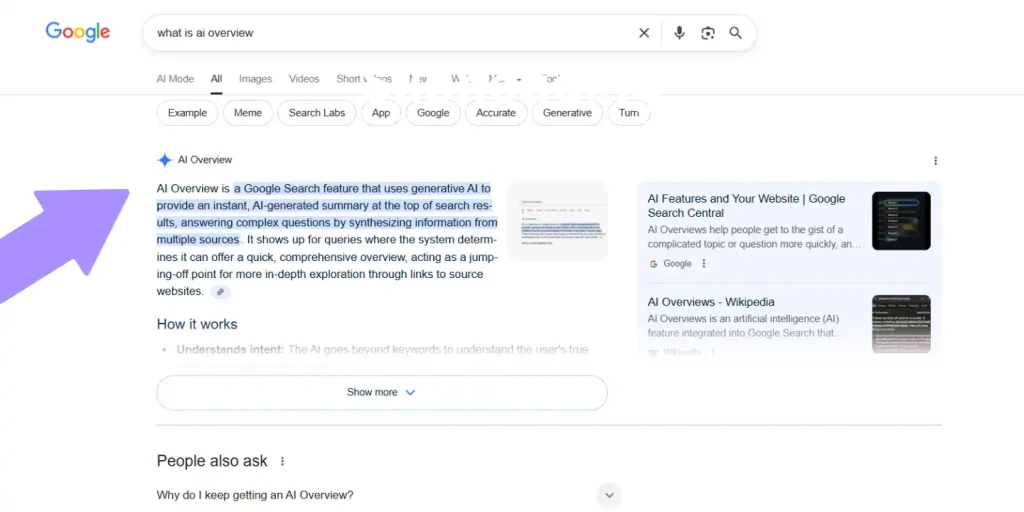Open three-dot menu next to Google source
Viewport: 1024px width, 512px height.
pos(704,264)
